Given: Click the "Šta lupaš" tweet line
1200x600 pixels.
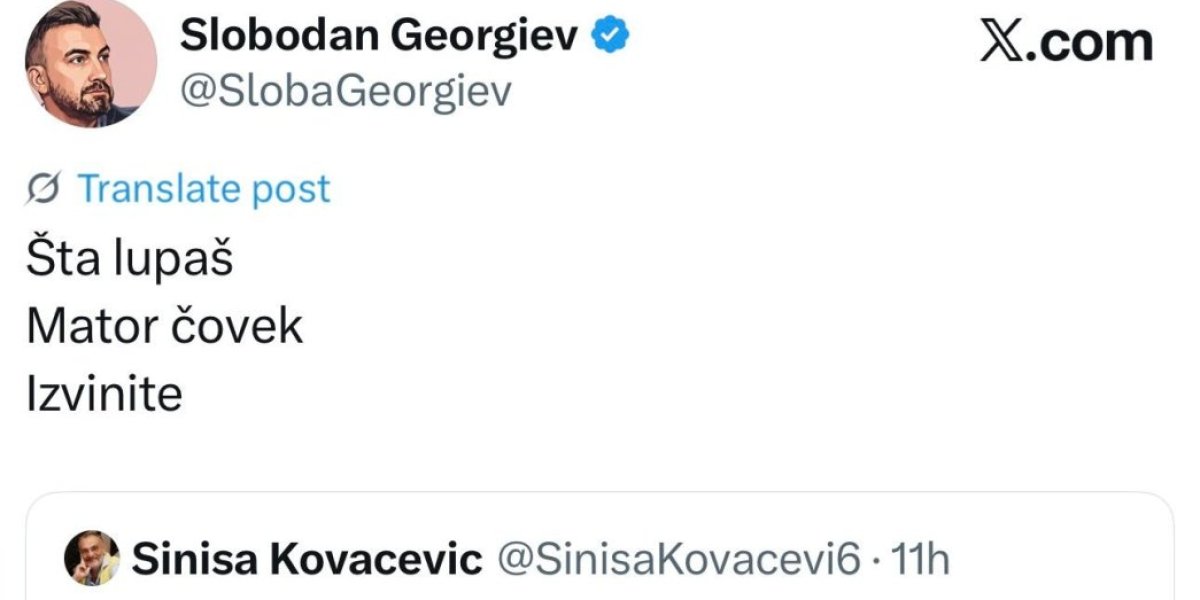Looking at the screenshot, I should click(130, 261).
